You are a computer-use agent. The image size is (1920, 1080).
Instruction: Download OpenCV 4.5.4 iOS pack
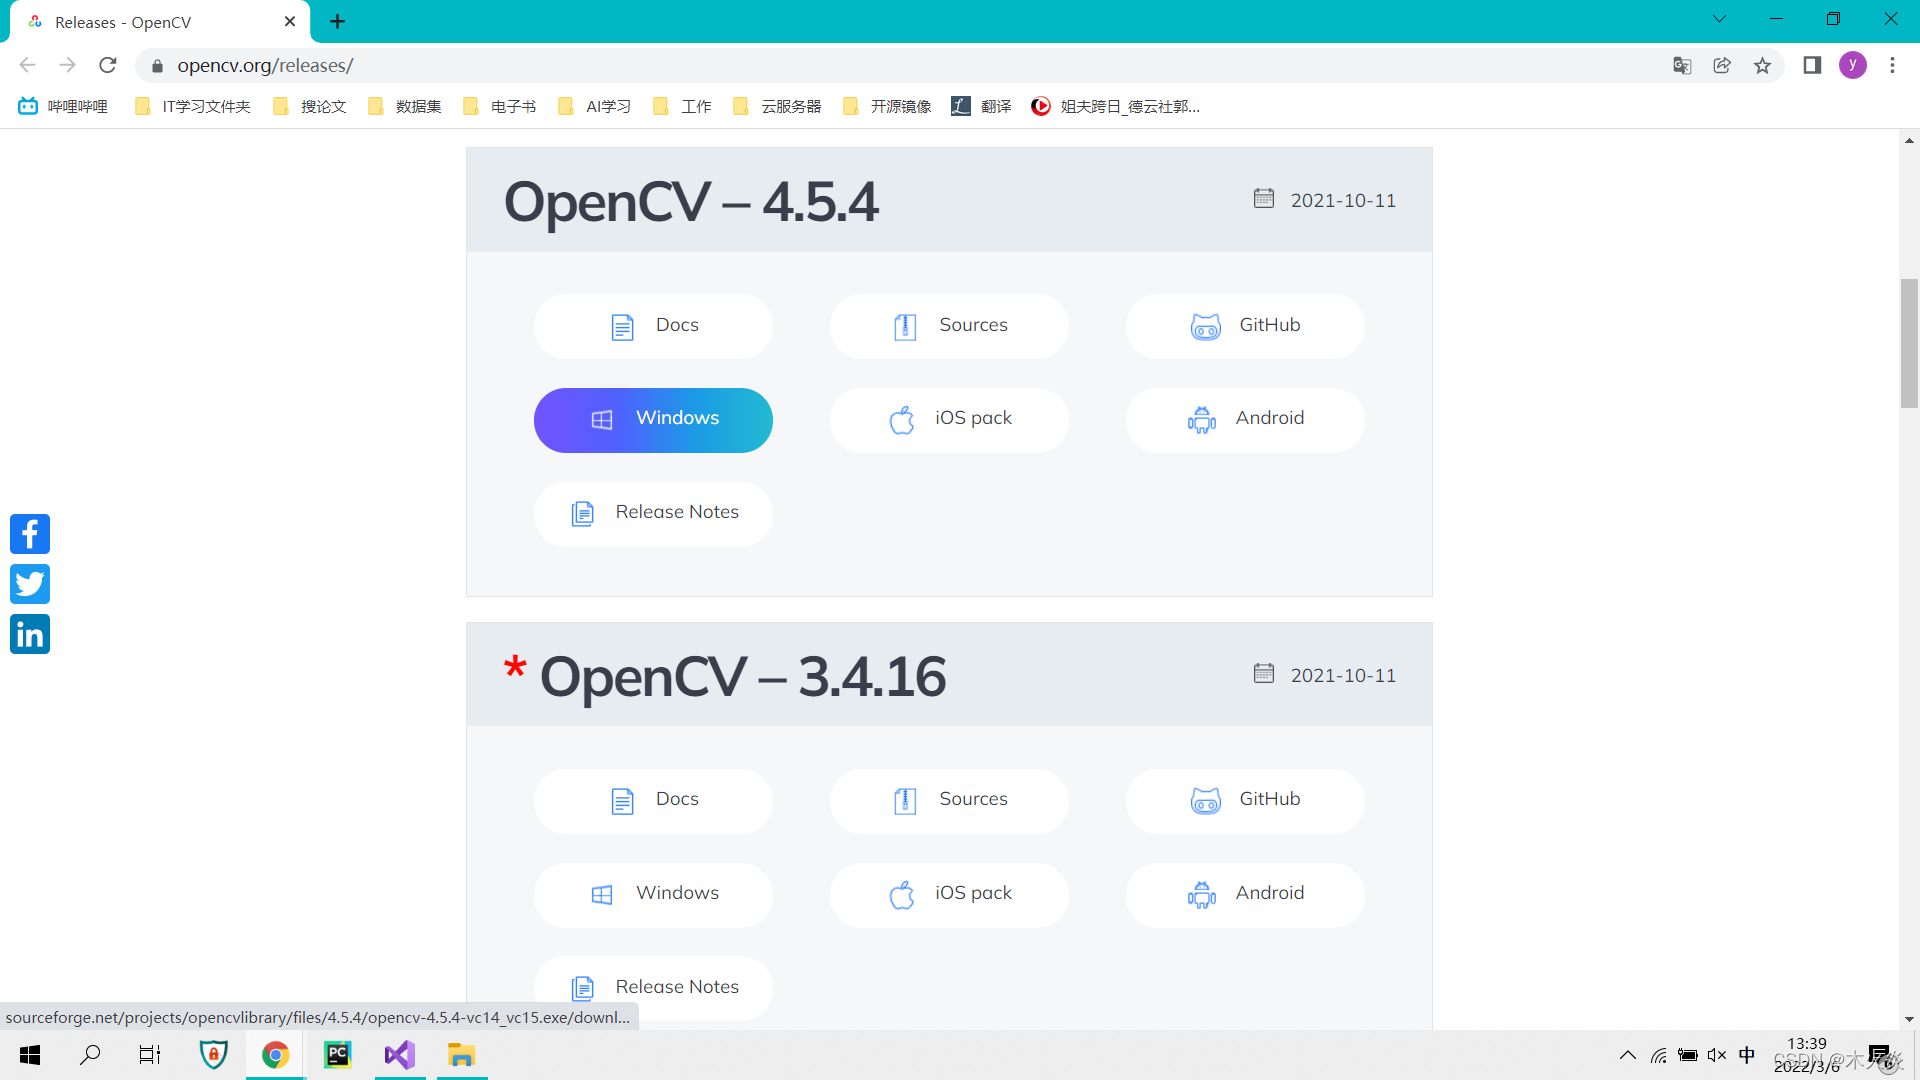tap(949, 420)
